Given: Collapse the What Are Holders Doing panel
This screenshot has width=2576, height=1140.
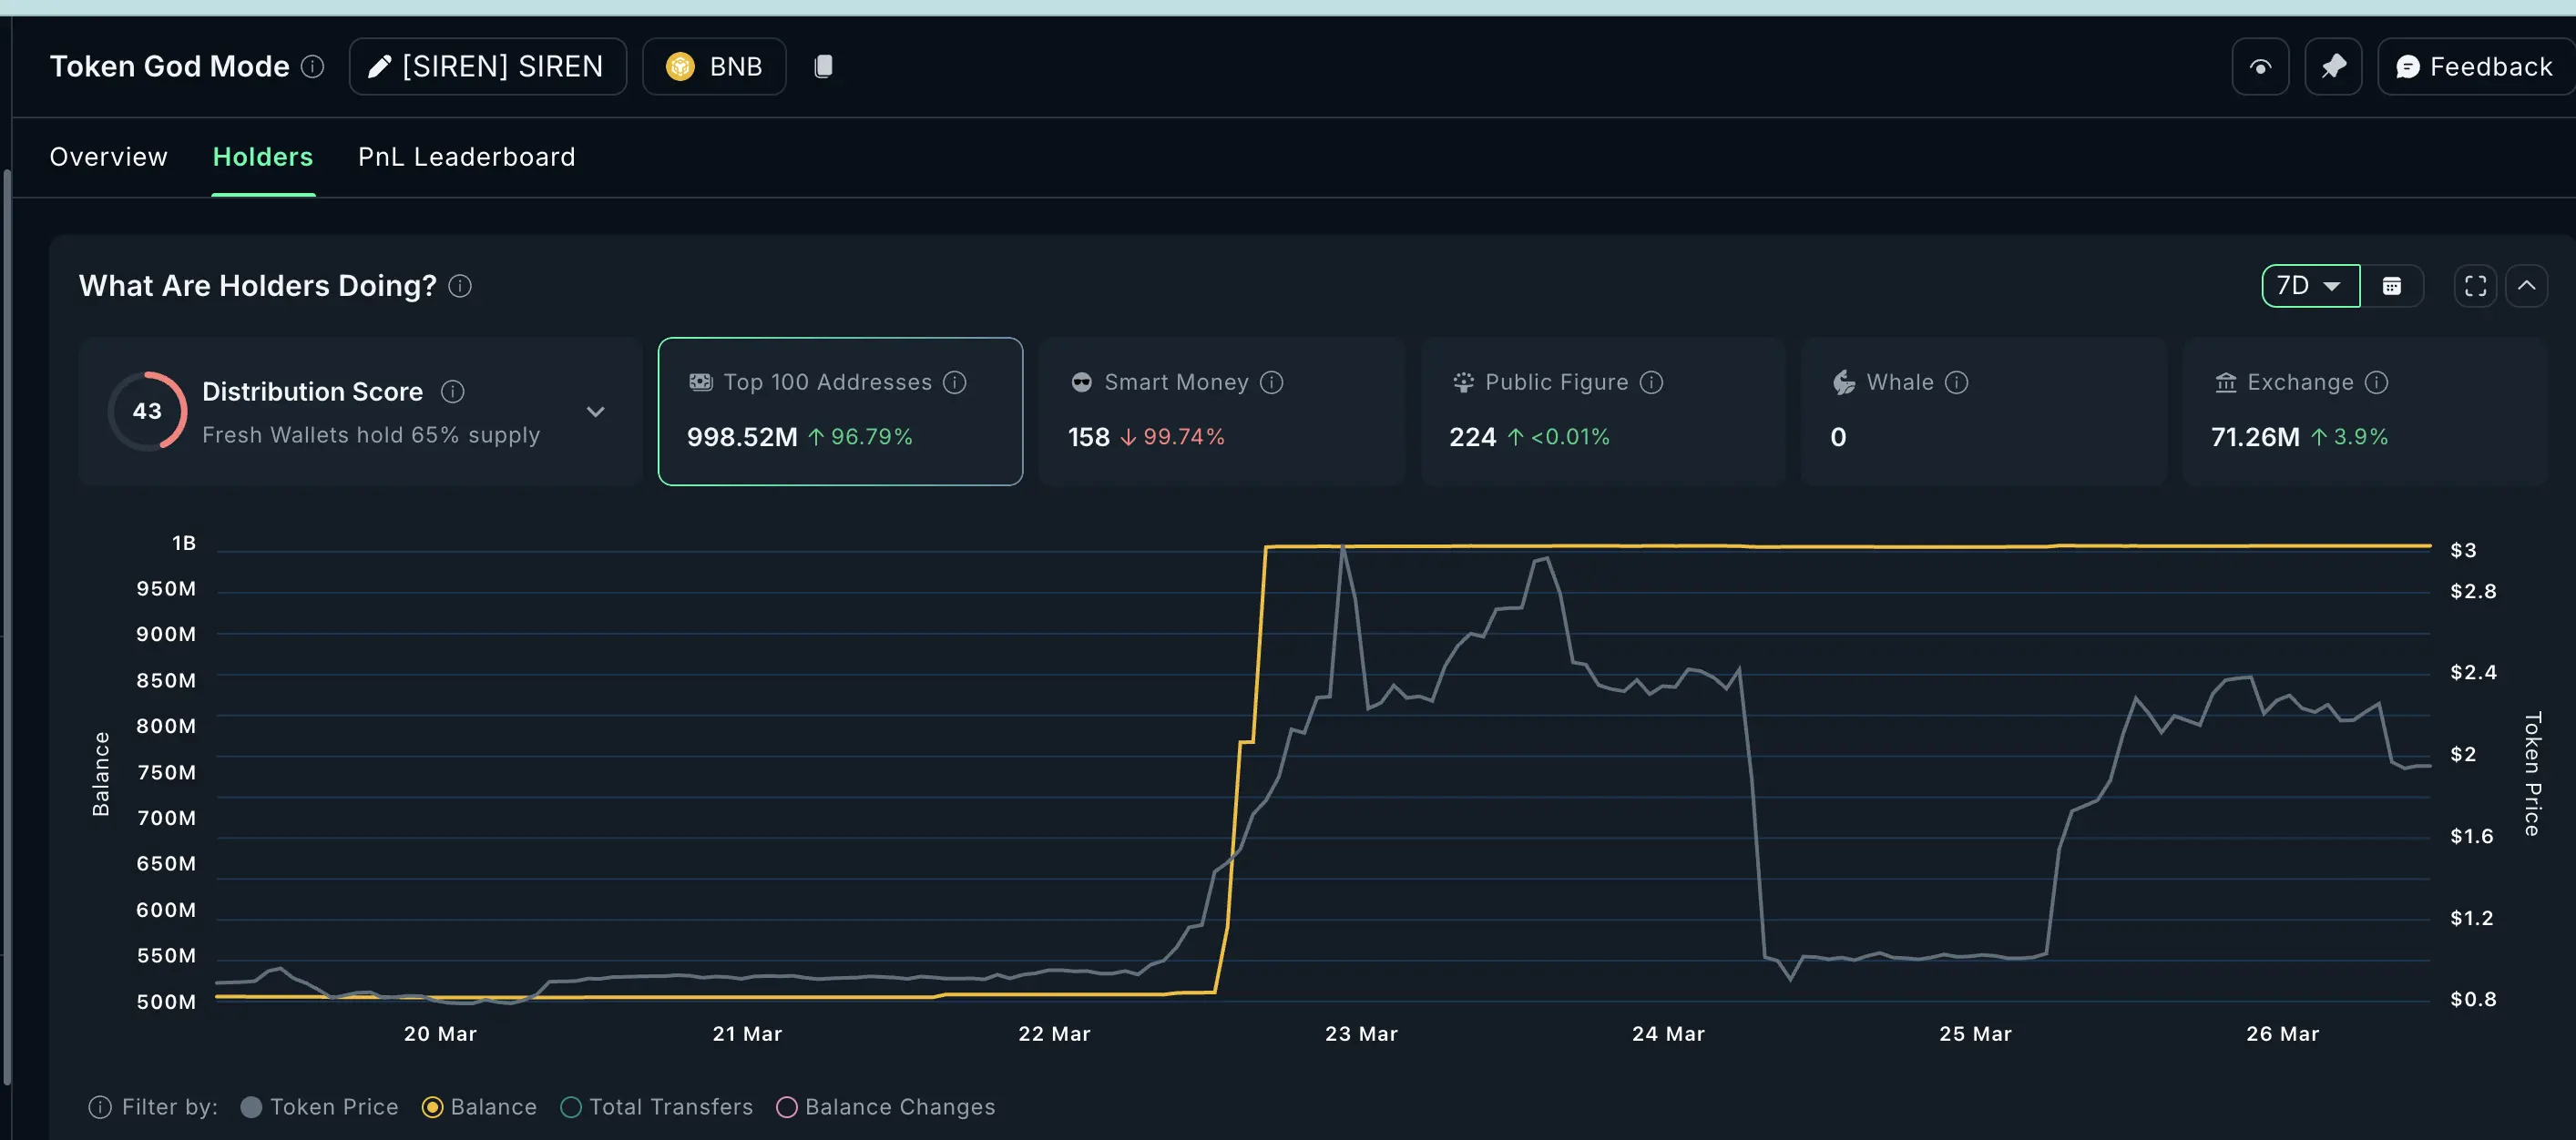Looking at the screenshot, I should [2526, 286].
